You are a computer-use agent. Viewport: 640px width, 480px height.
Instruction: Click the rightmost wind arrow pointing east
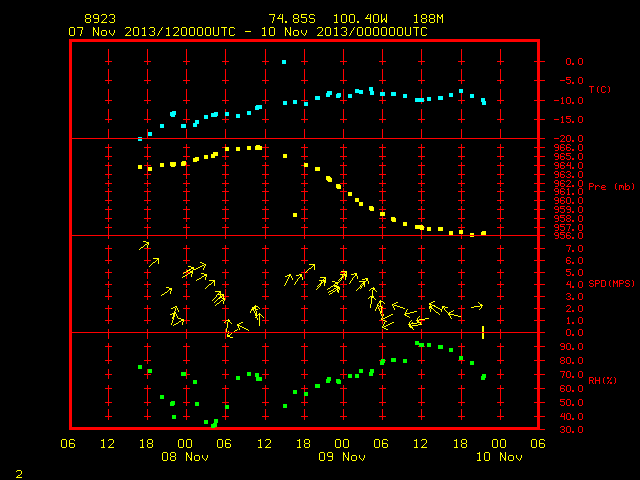(477, 306)
